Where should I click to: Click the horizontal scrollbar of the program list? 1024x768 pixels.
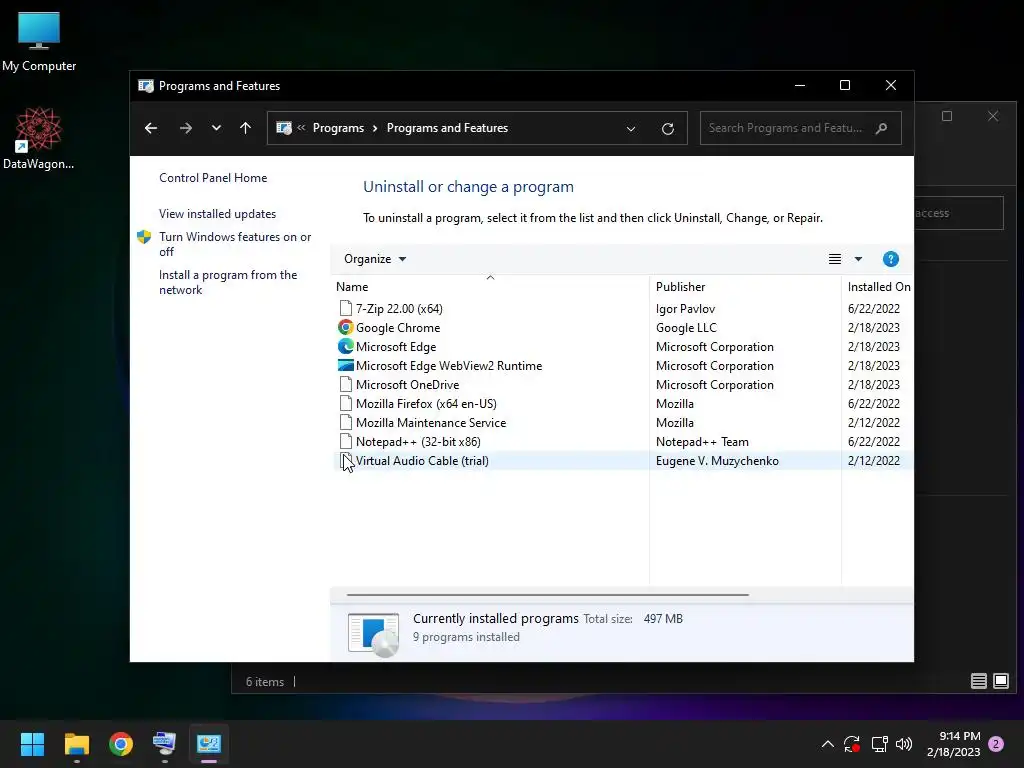[x=547, y=595]
